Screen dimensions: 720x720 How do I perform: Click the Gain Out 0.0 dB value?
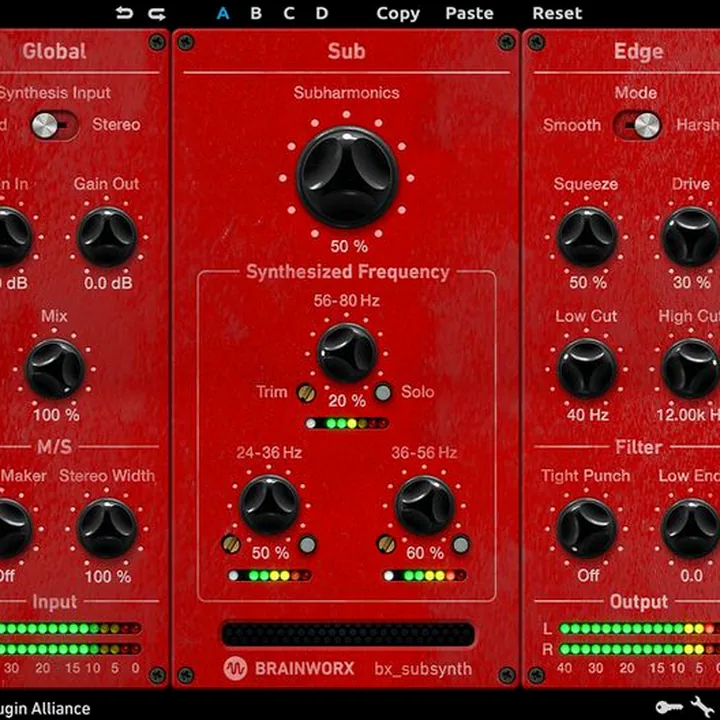tap(108, 283)
